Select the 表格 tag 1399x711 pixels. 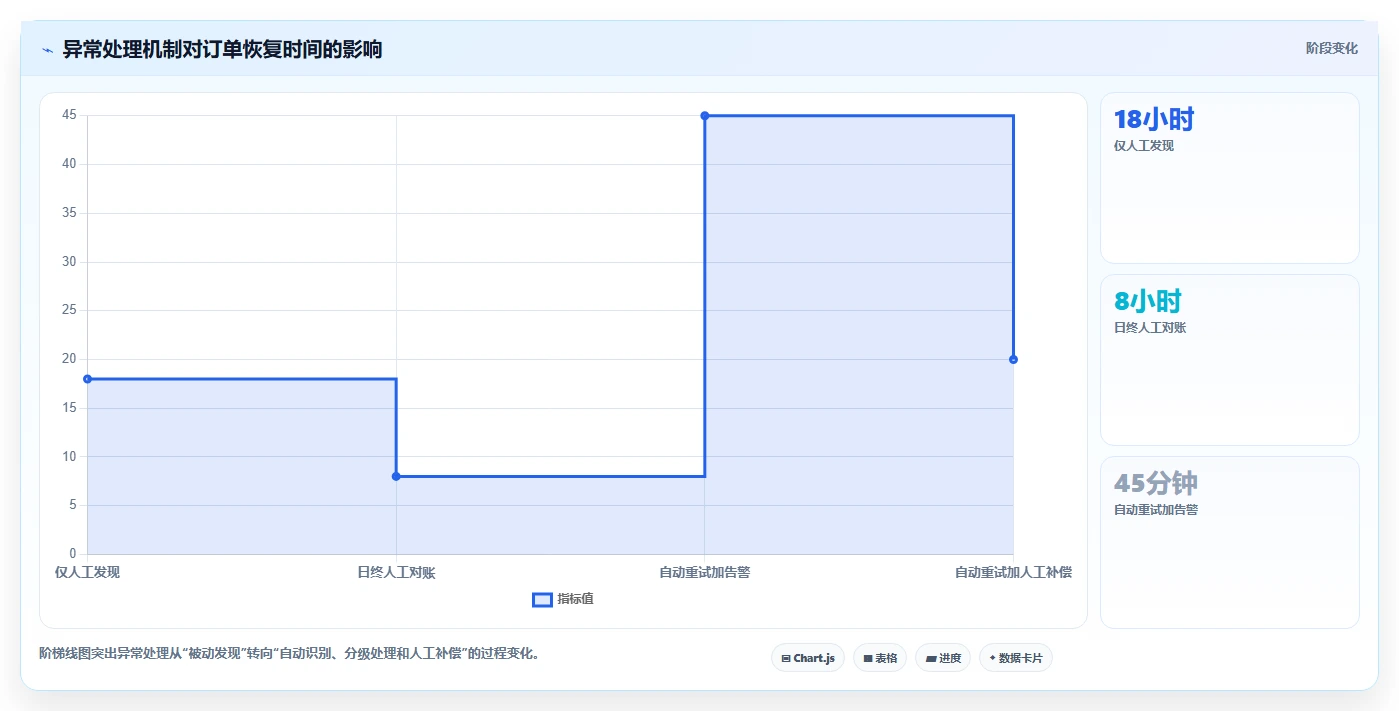click(x=880, y=658)
